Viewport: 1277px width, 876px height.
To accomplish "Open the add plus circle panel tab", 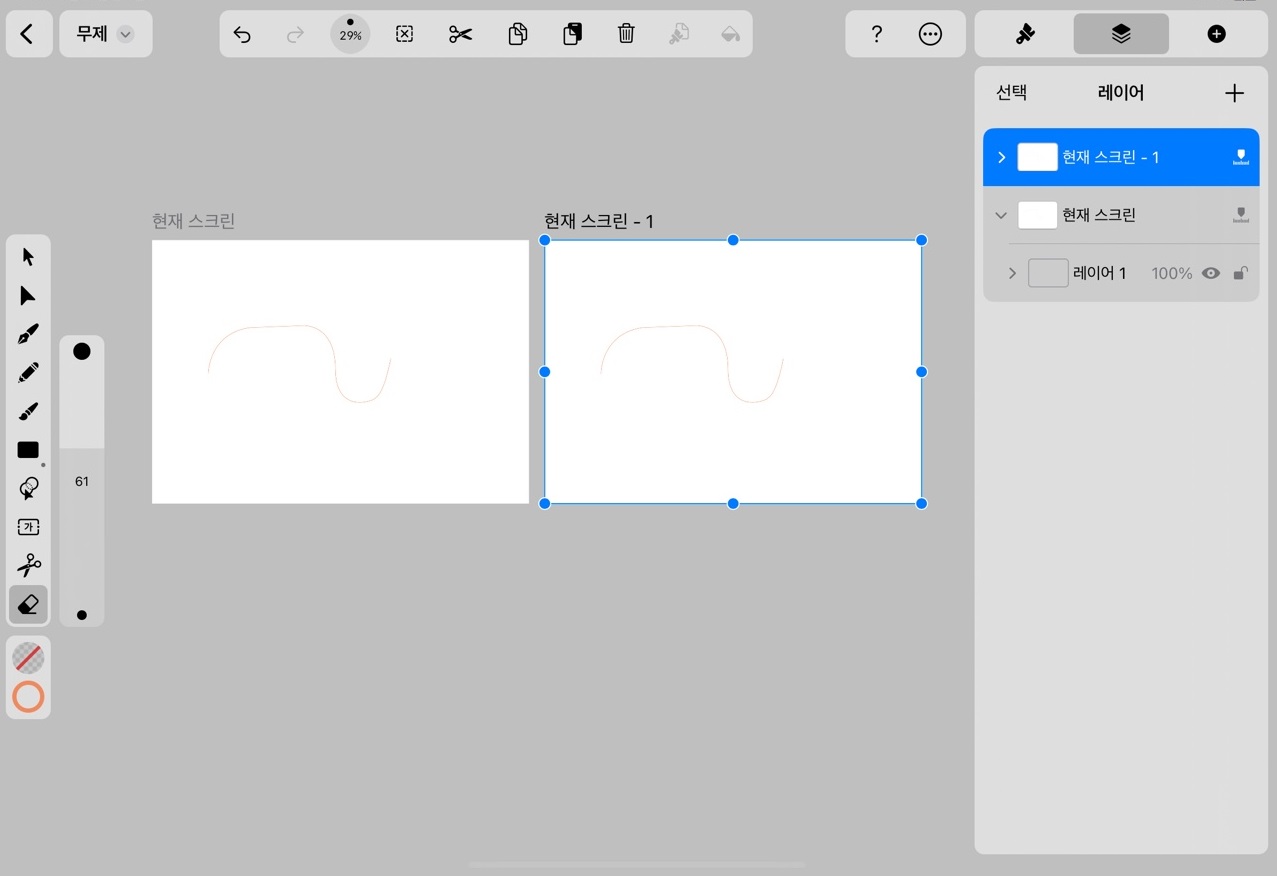I will click(x=1216, y=34).
